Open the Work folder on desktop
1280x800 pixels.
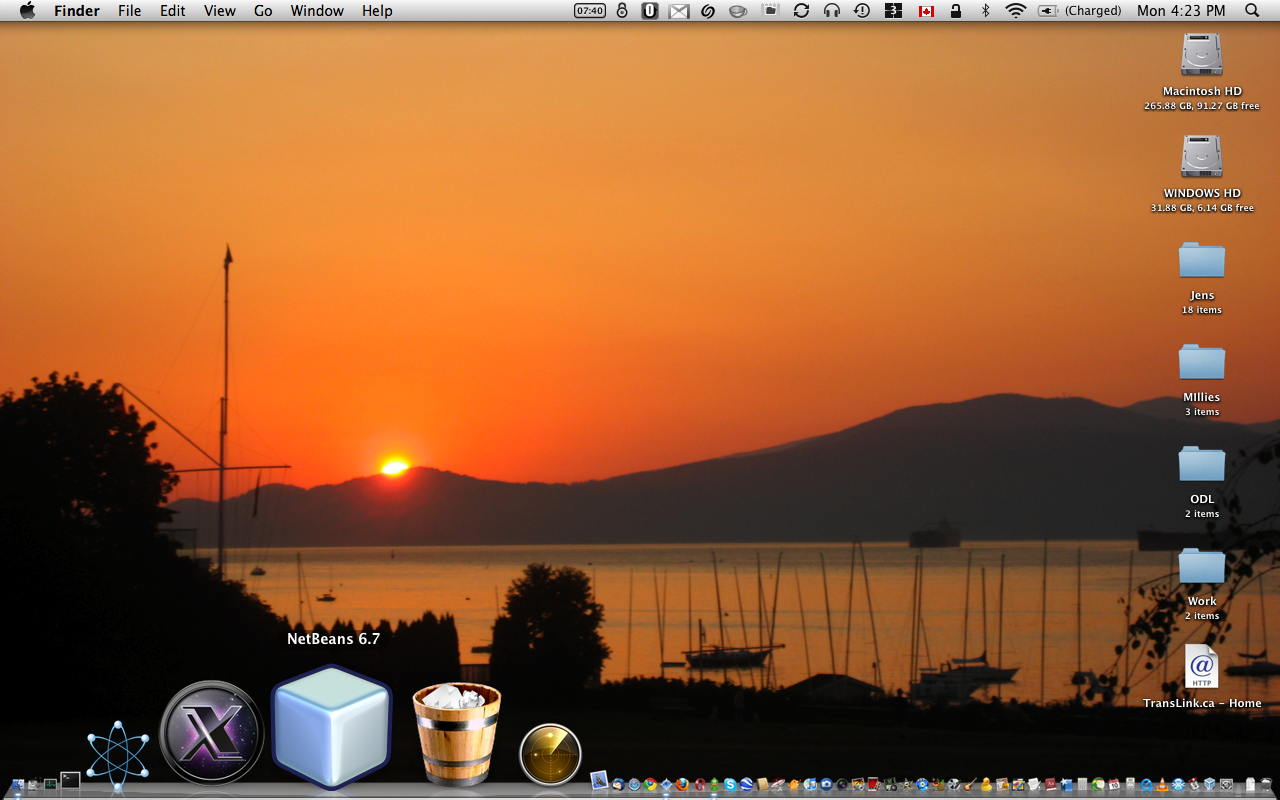1201,567
